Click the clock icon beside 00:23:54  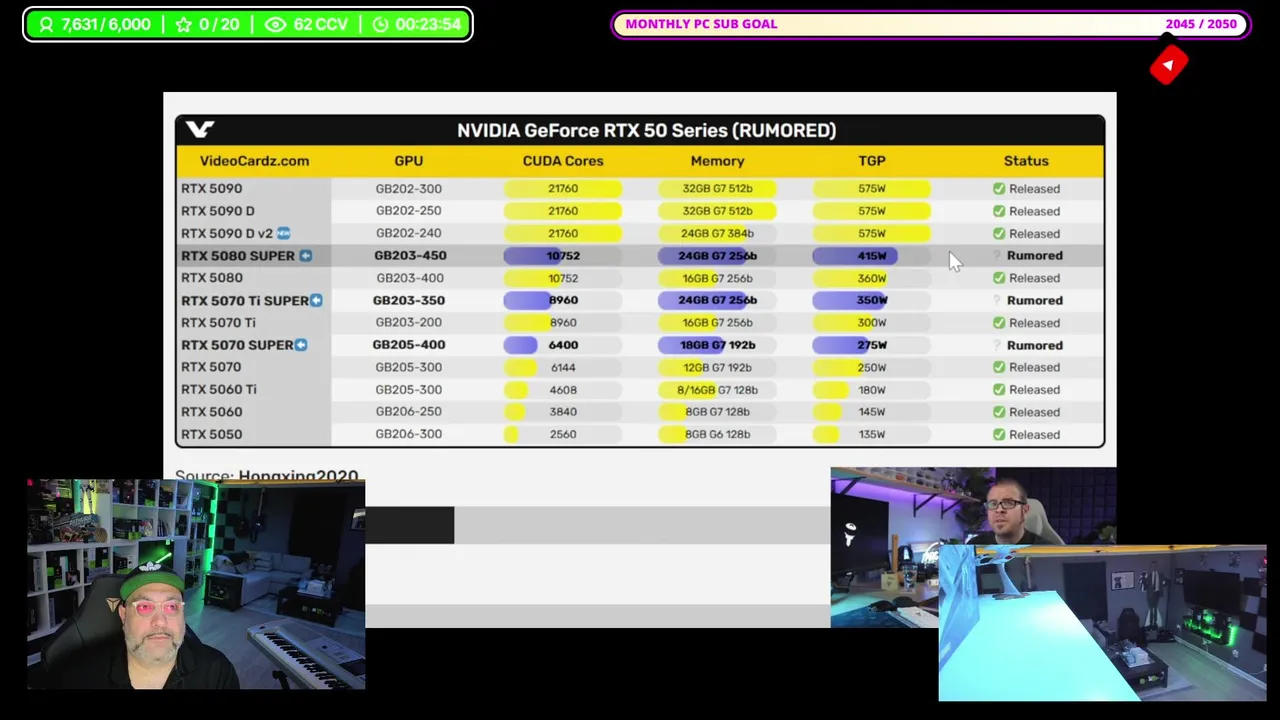[380, 25]
